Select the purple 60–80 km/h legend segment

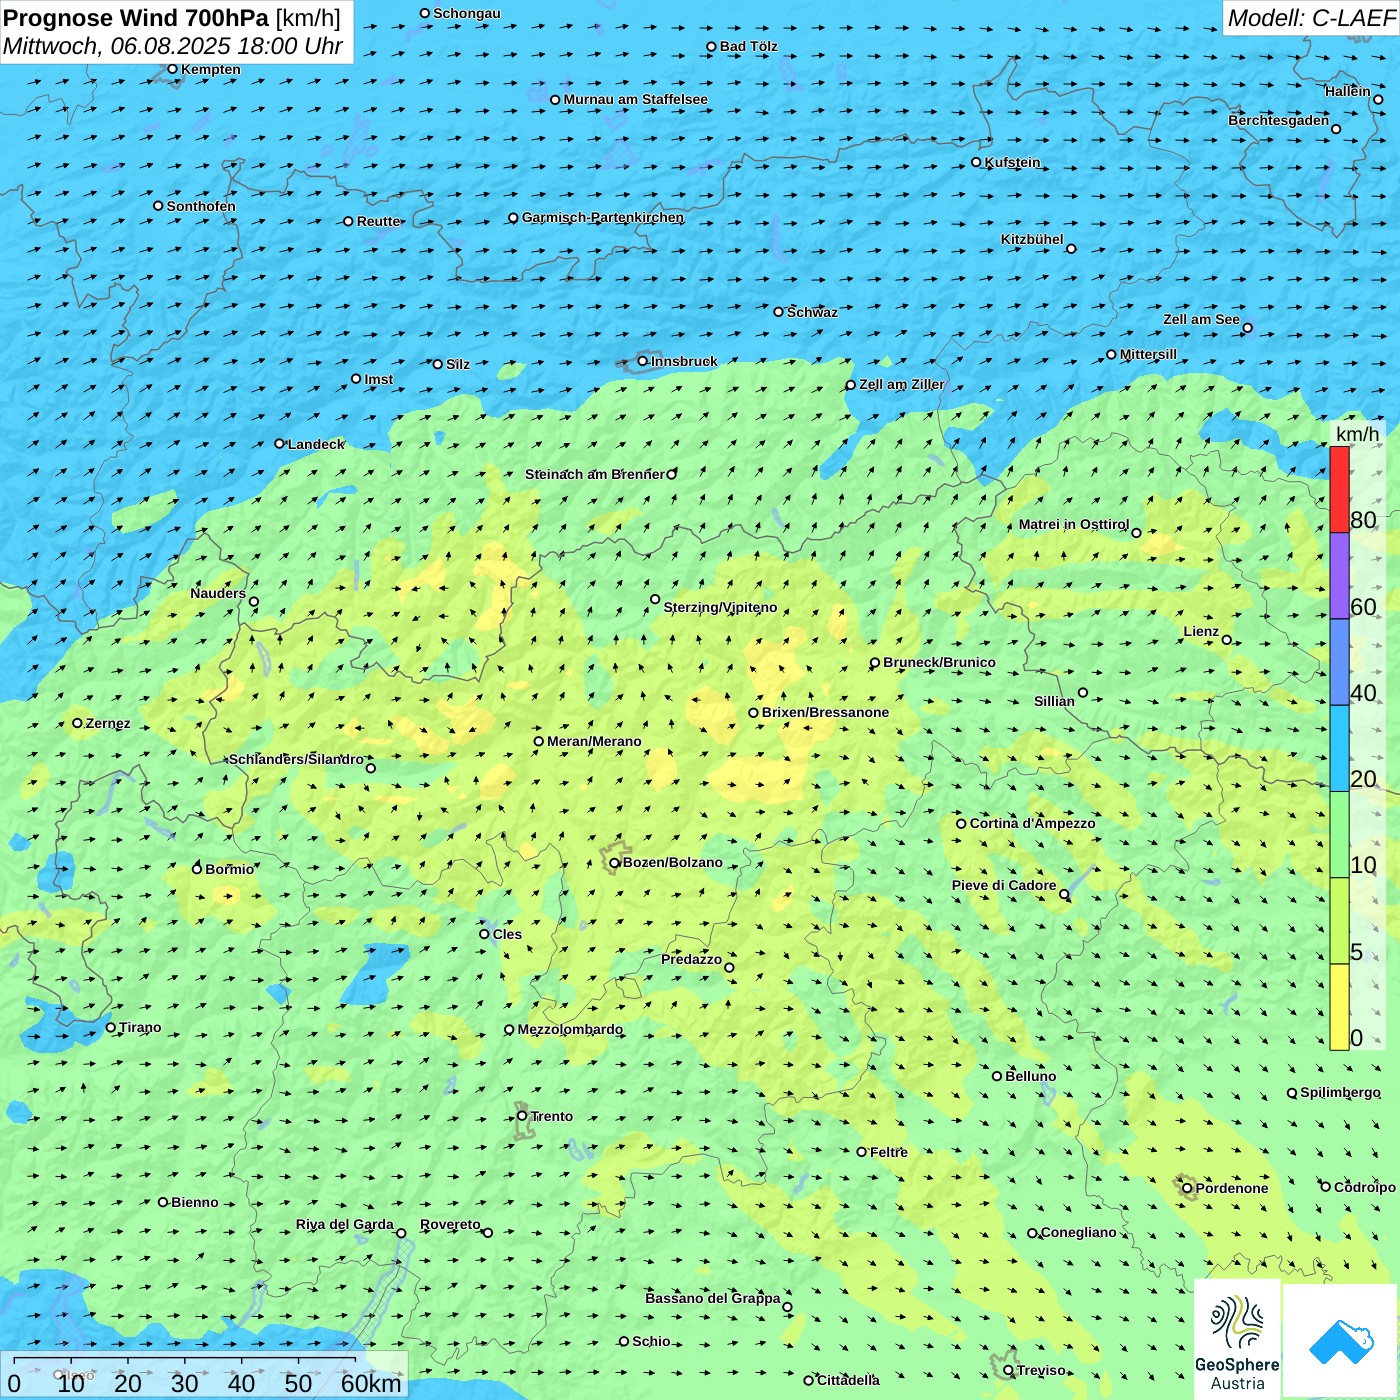tap(1339, 576)
